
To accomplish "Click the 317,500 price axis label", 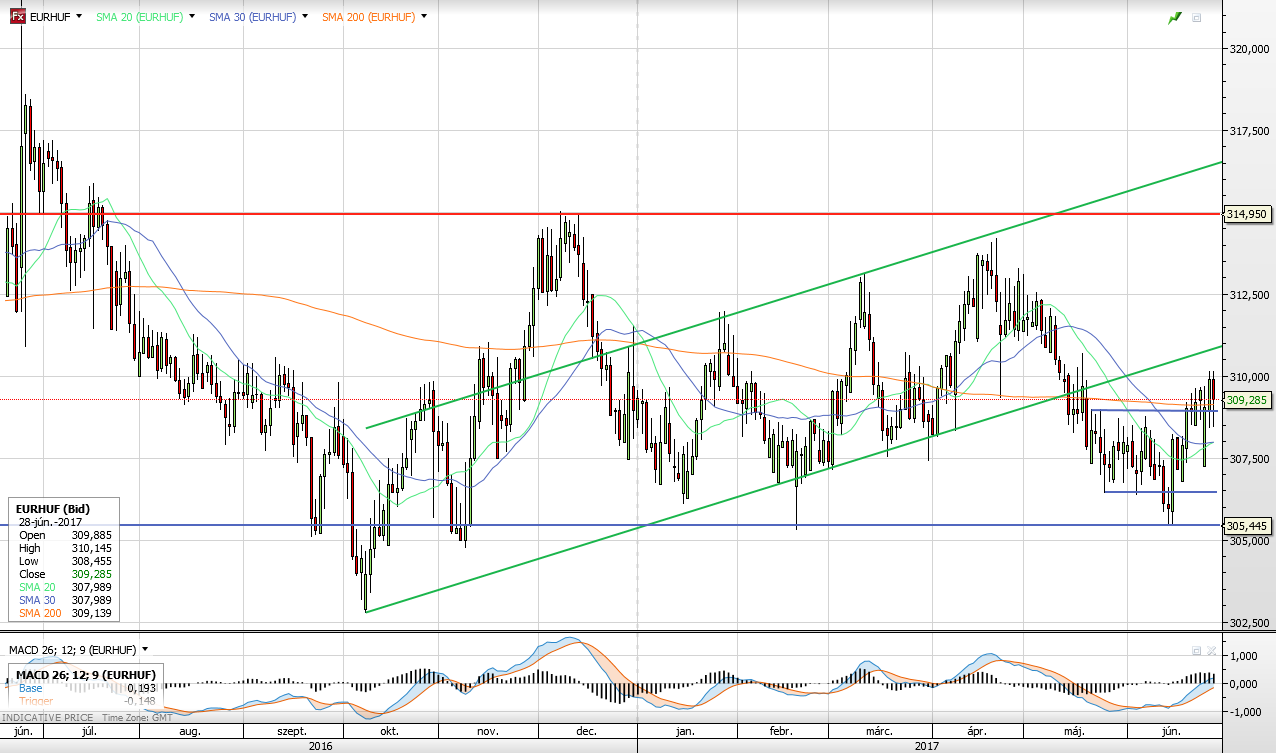I will click(1249, 130).
